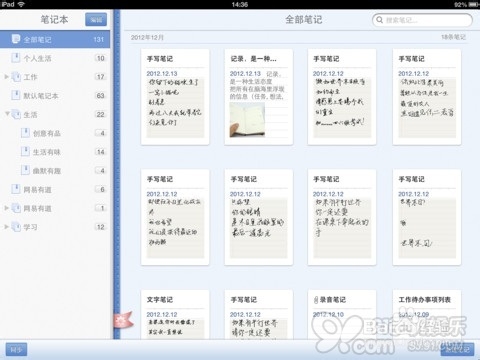
Task: Click the 131 count on 全部笔记
Action: point(99,39)
